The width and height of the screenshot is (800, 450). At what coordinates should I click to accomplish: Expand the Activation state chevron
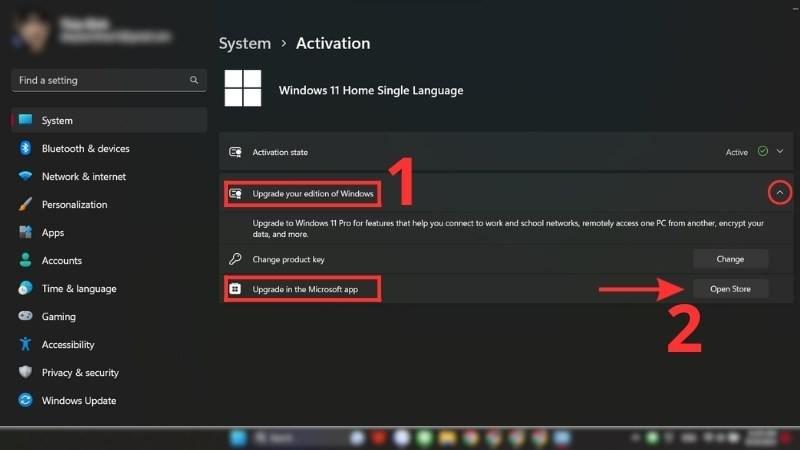[780, 152]
